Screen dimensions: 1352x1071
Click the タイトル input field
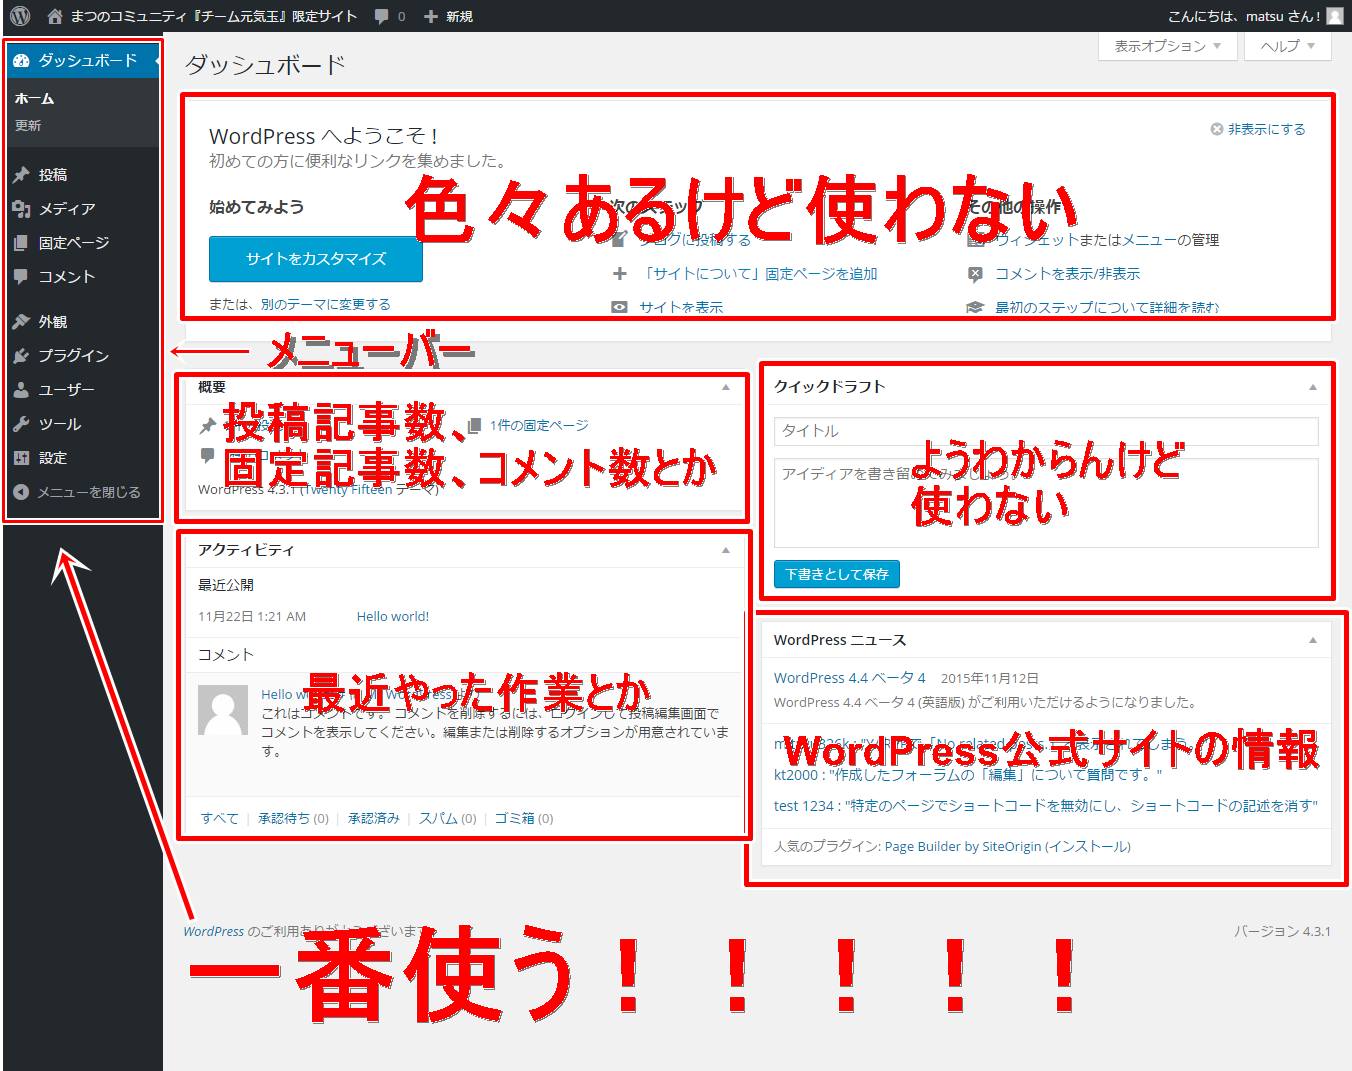1046,431
